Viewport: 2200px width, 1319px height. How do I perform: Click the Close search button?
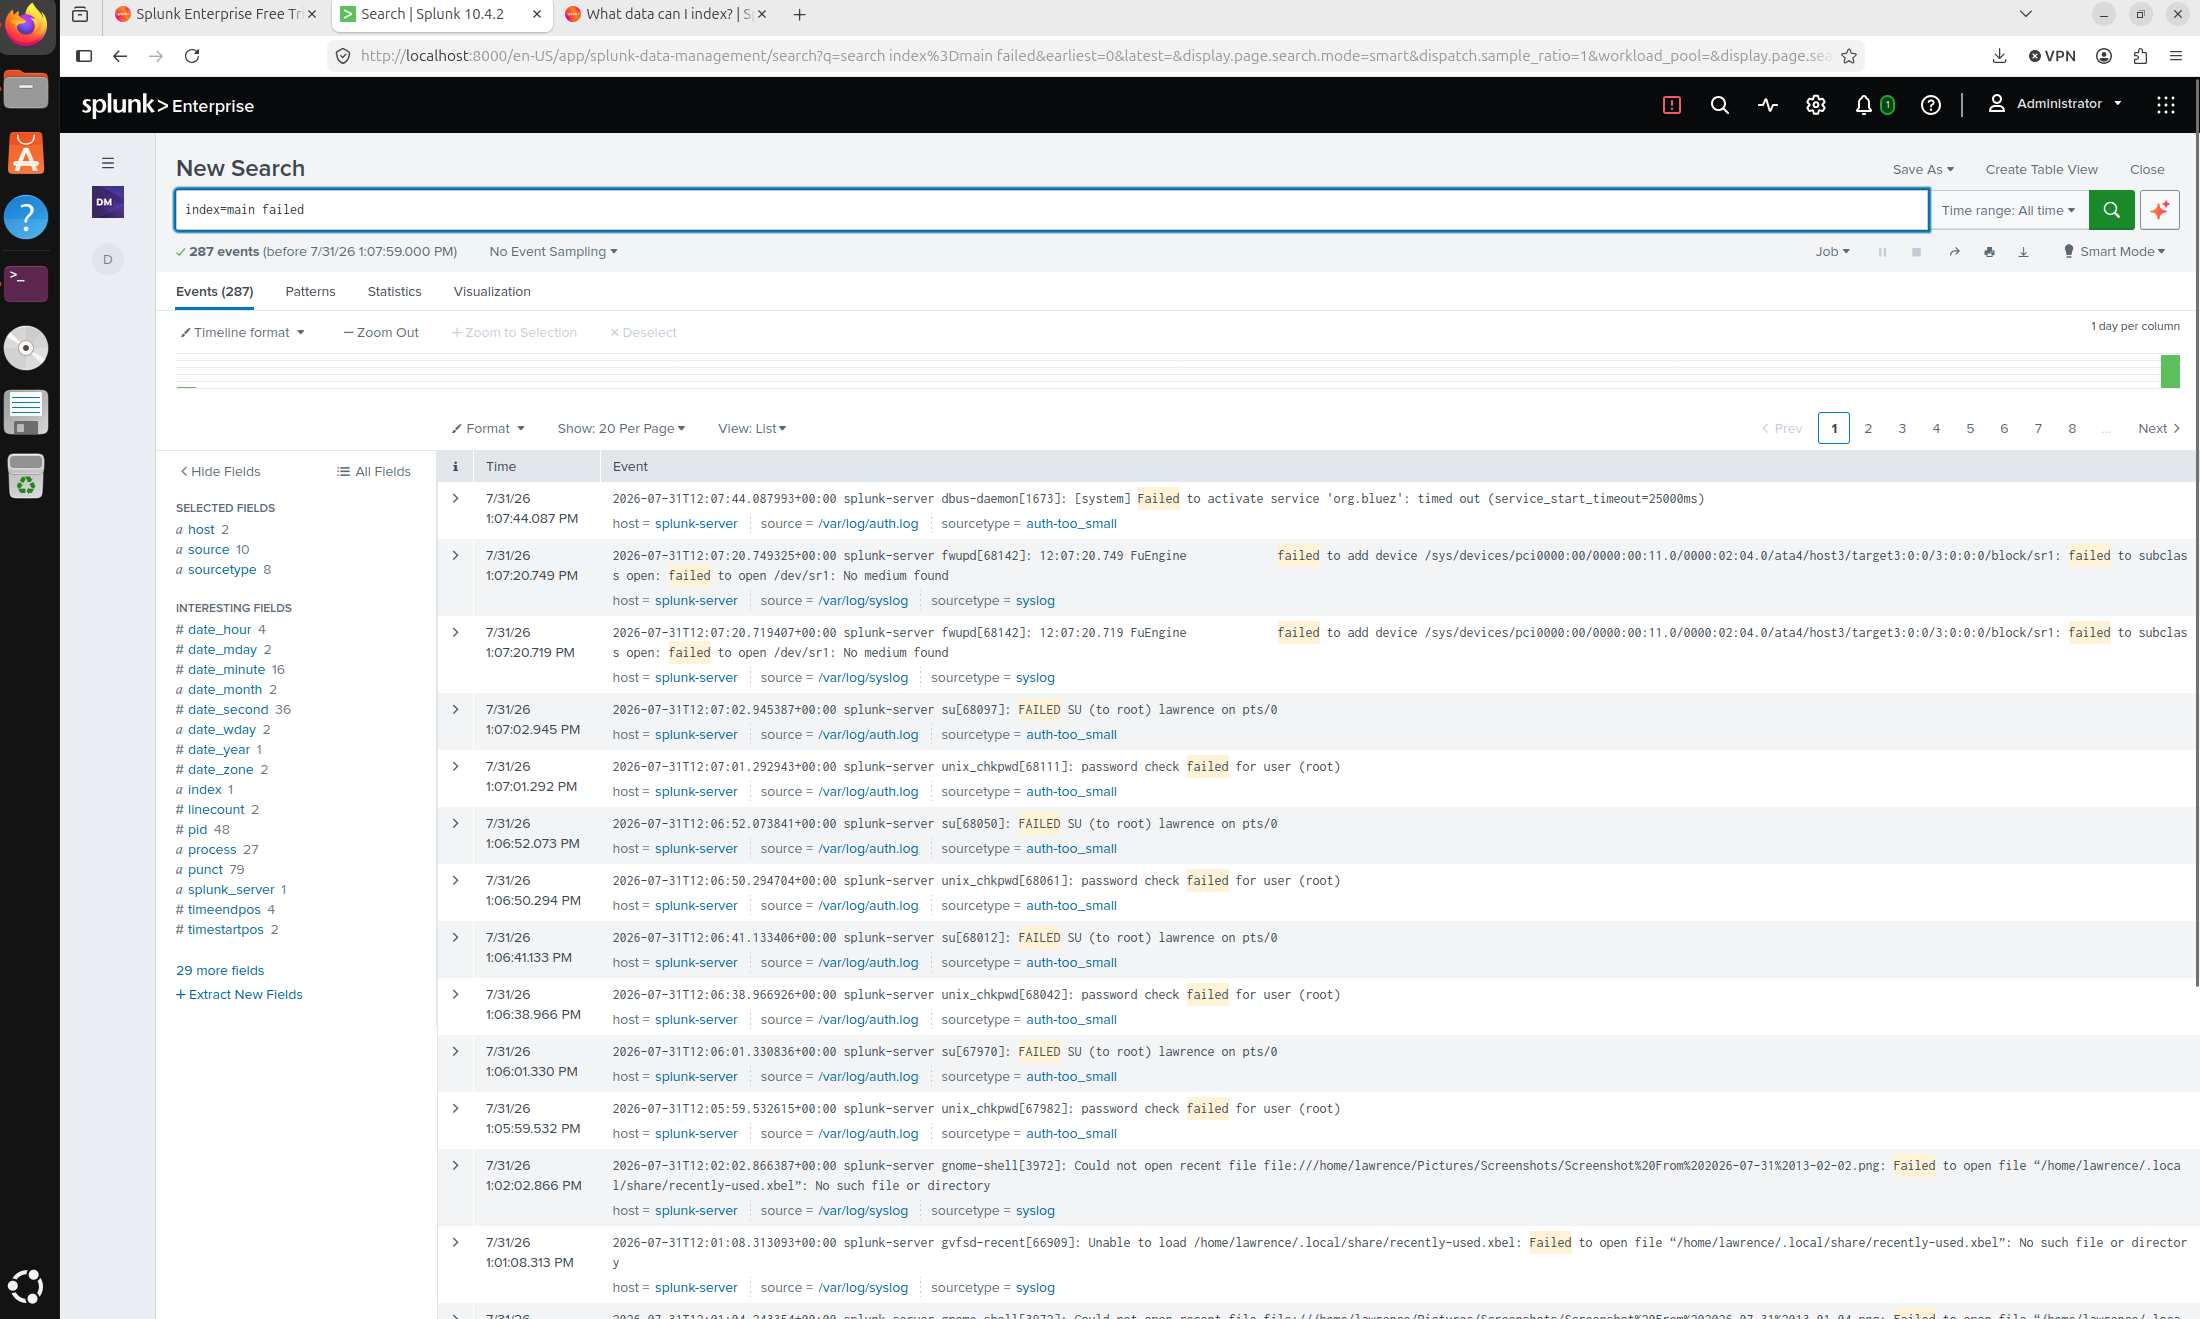(2147, 170)
